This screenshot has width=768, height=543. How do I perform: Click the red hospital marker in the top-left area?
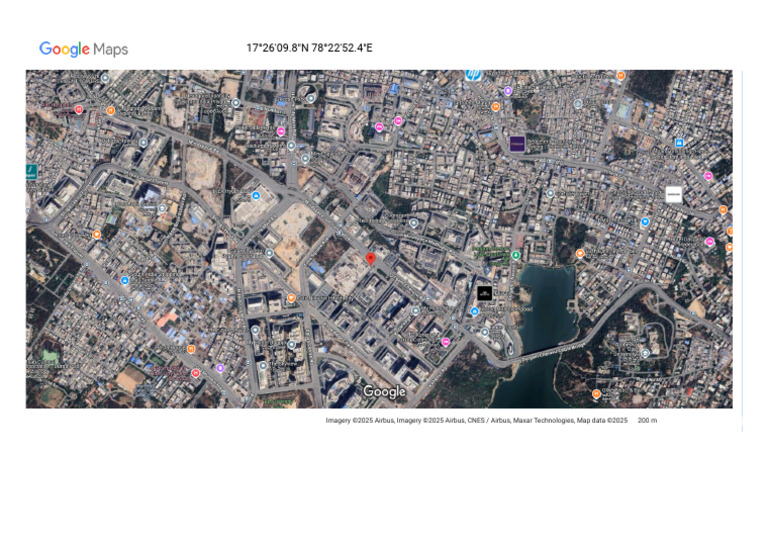coord(79,109)
